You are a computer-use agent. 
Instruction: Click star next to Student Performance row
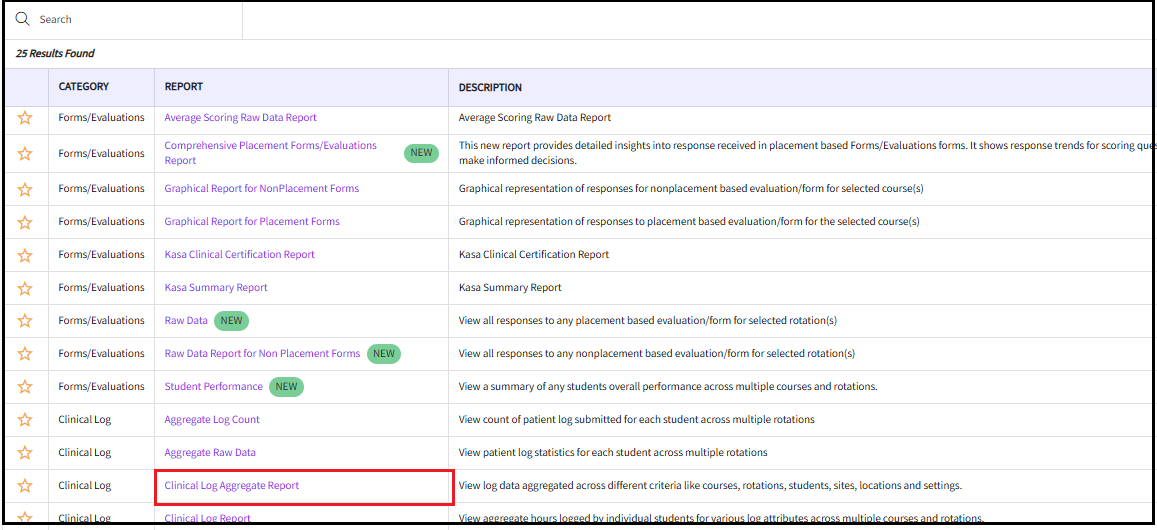tap(25, 387)
